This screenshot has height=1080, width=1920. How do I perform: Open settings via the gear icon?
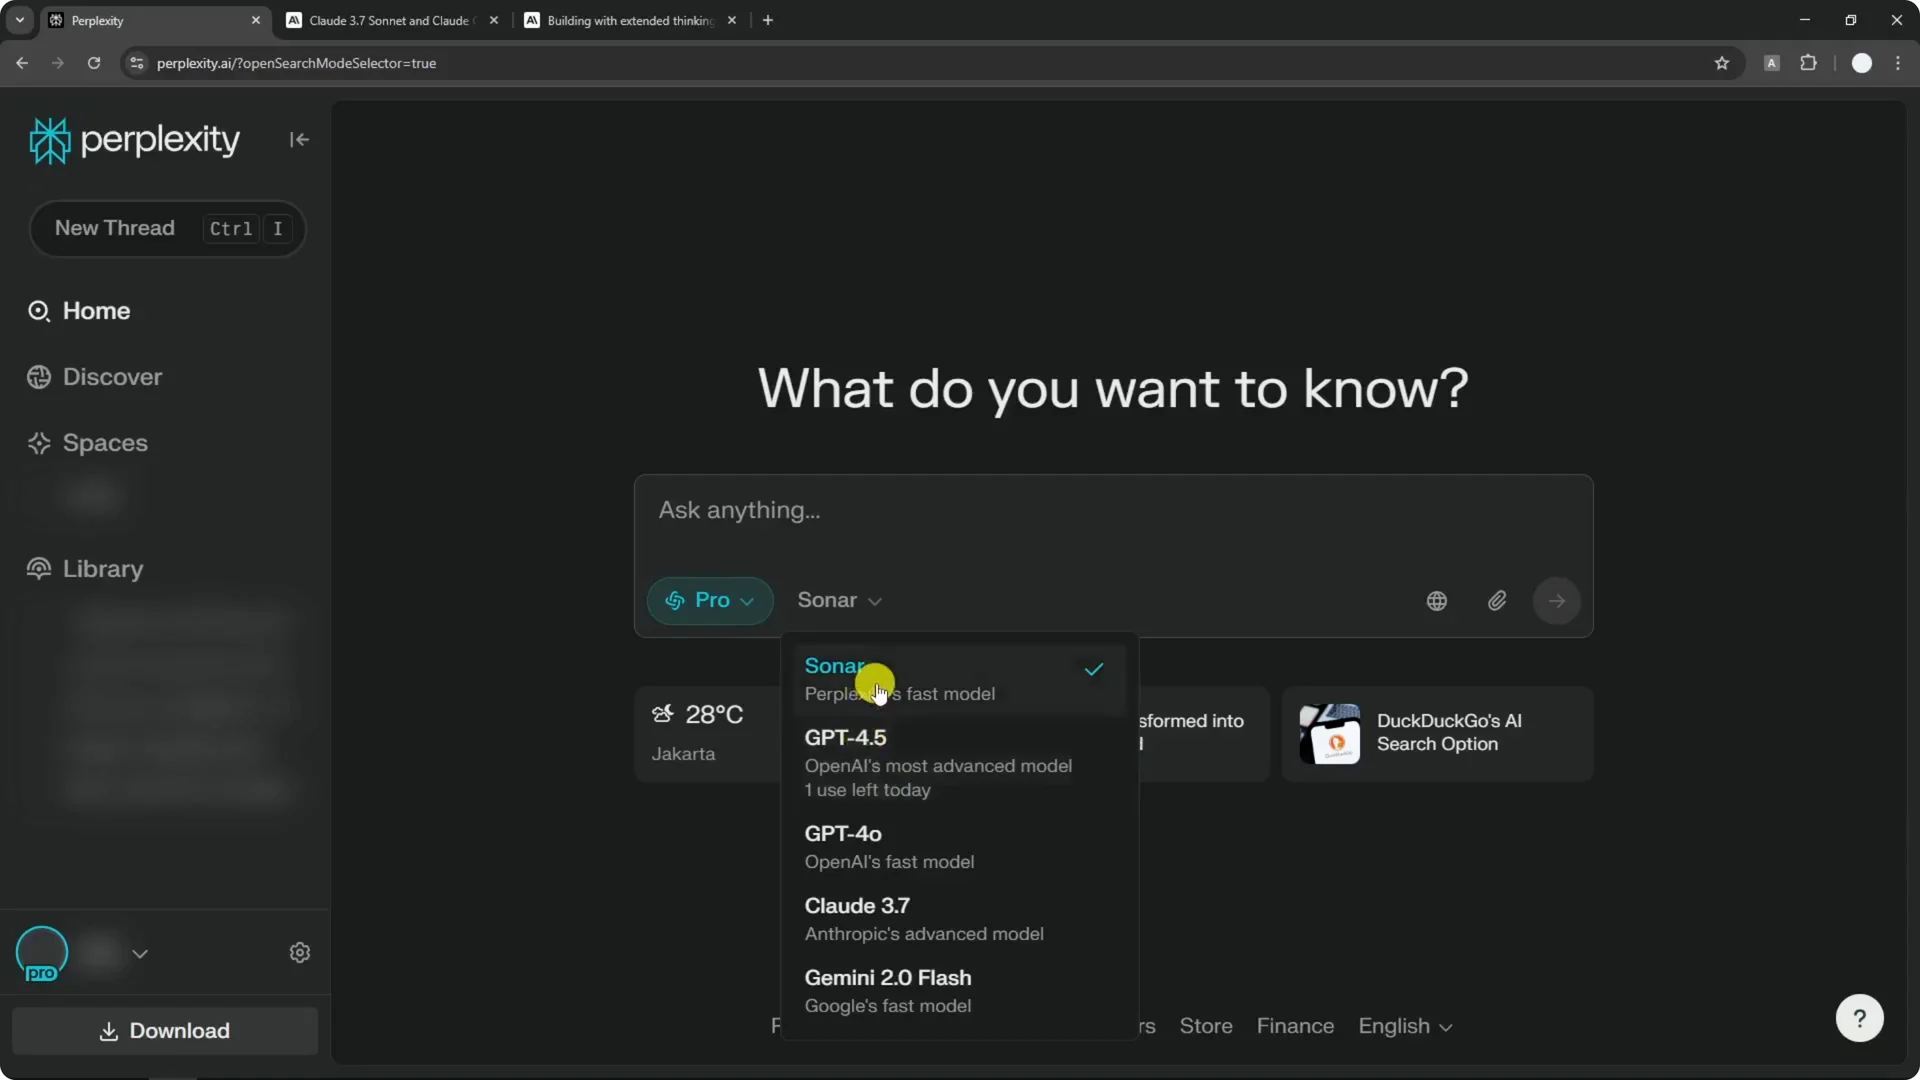point(300,953)
